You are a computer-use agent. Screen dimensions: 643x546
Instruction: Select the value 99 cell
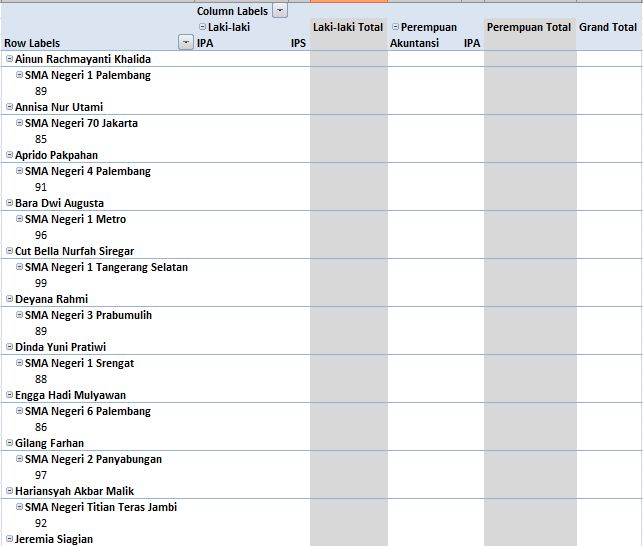pos(41,283)
